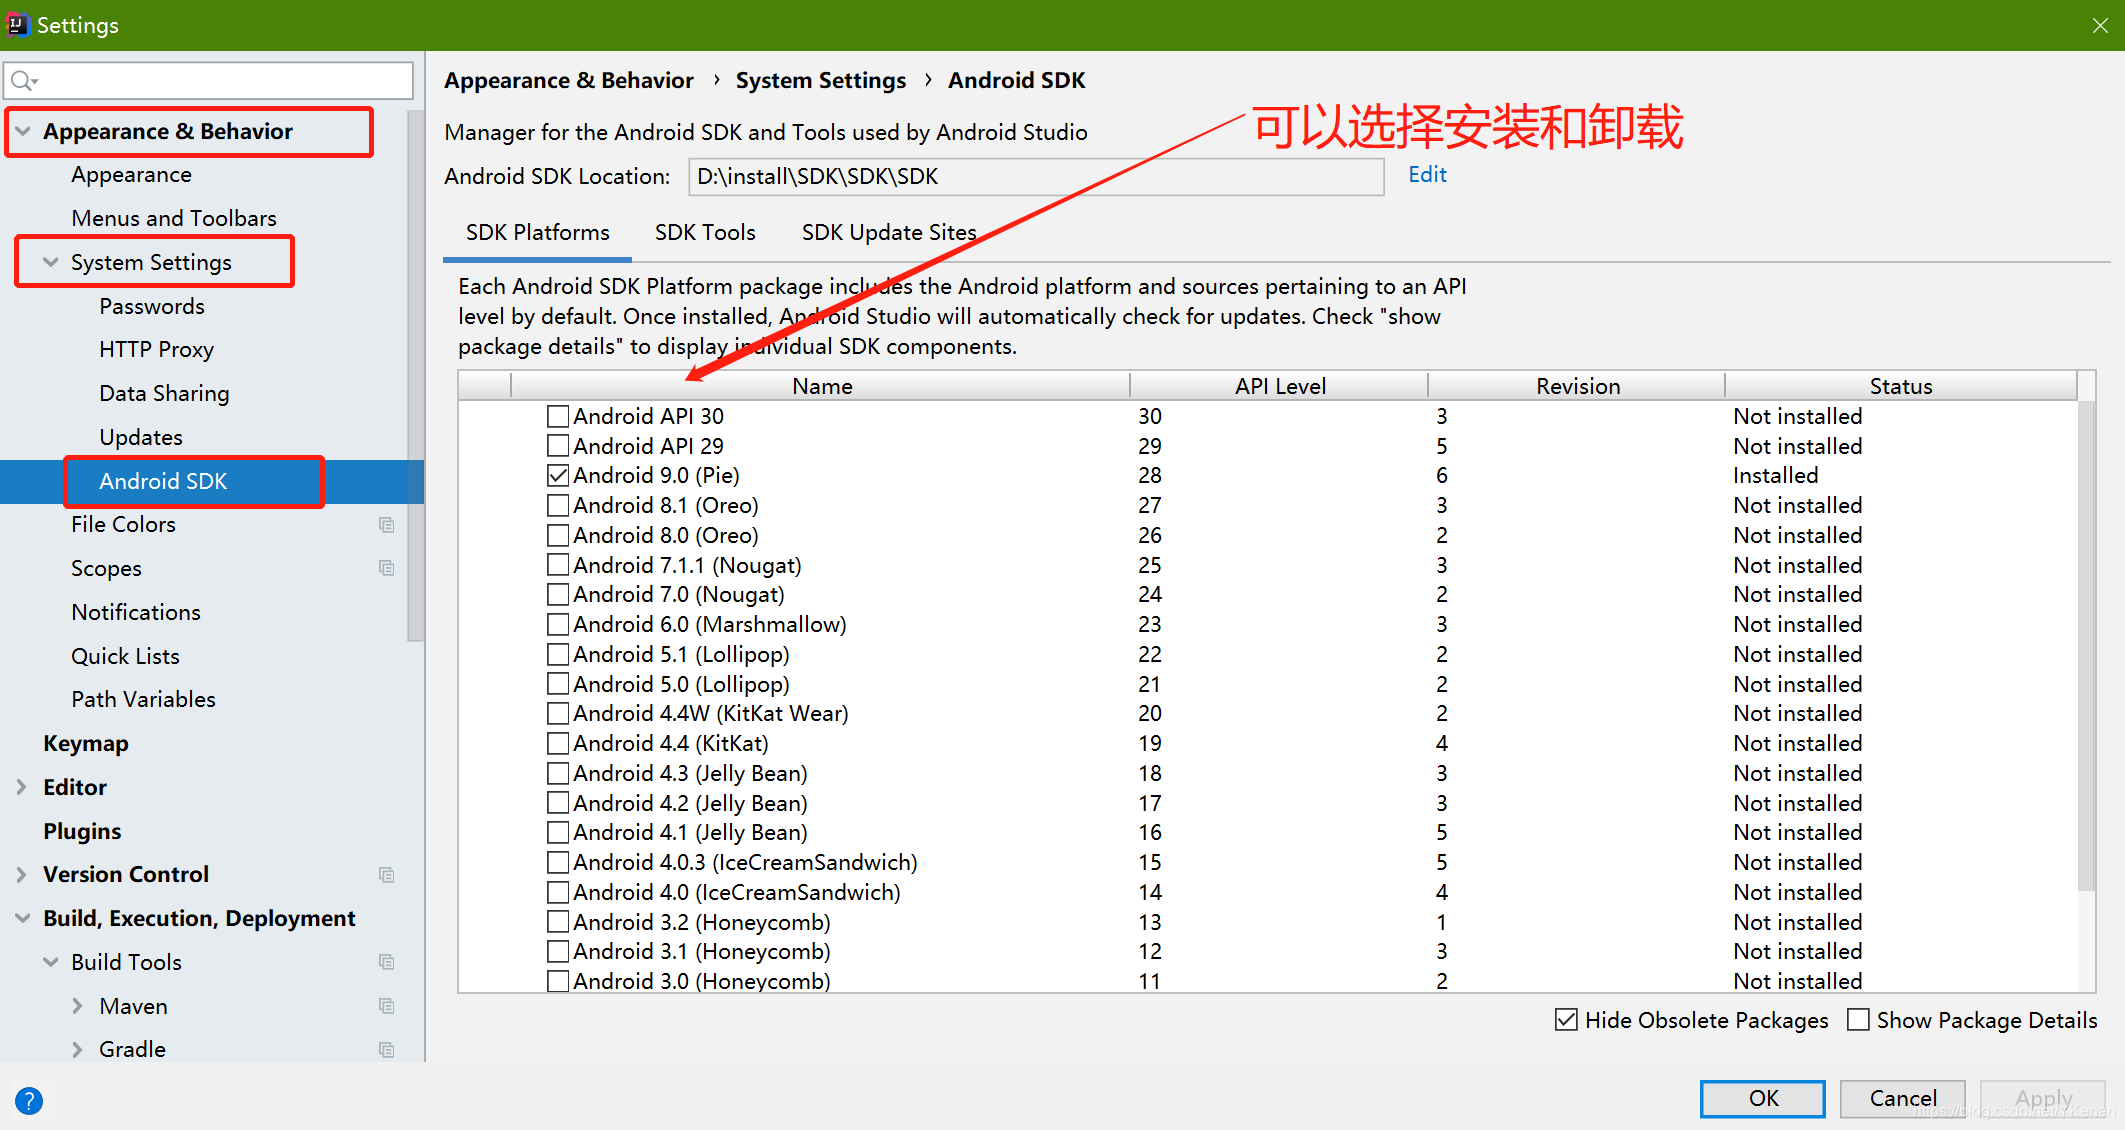2125x1130 pixels.
Task: Click the Edit link for SDK location
Action: tap(1427, 175)
